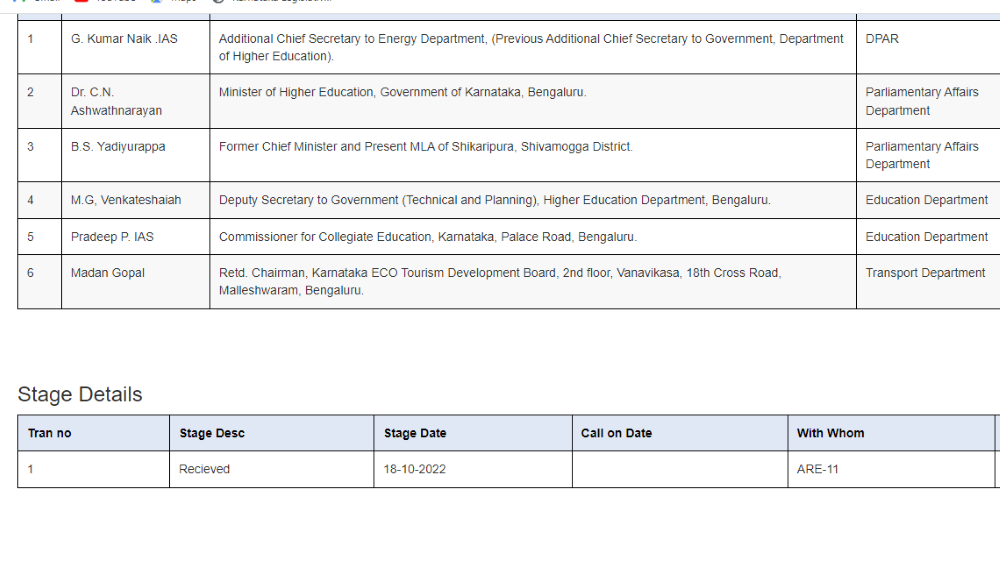Select Parliamentary Affairs Department for B.S. Yadiyurappa
This screenshot has width=1000, height=562.
(922, 155)
